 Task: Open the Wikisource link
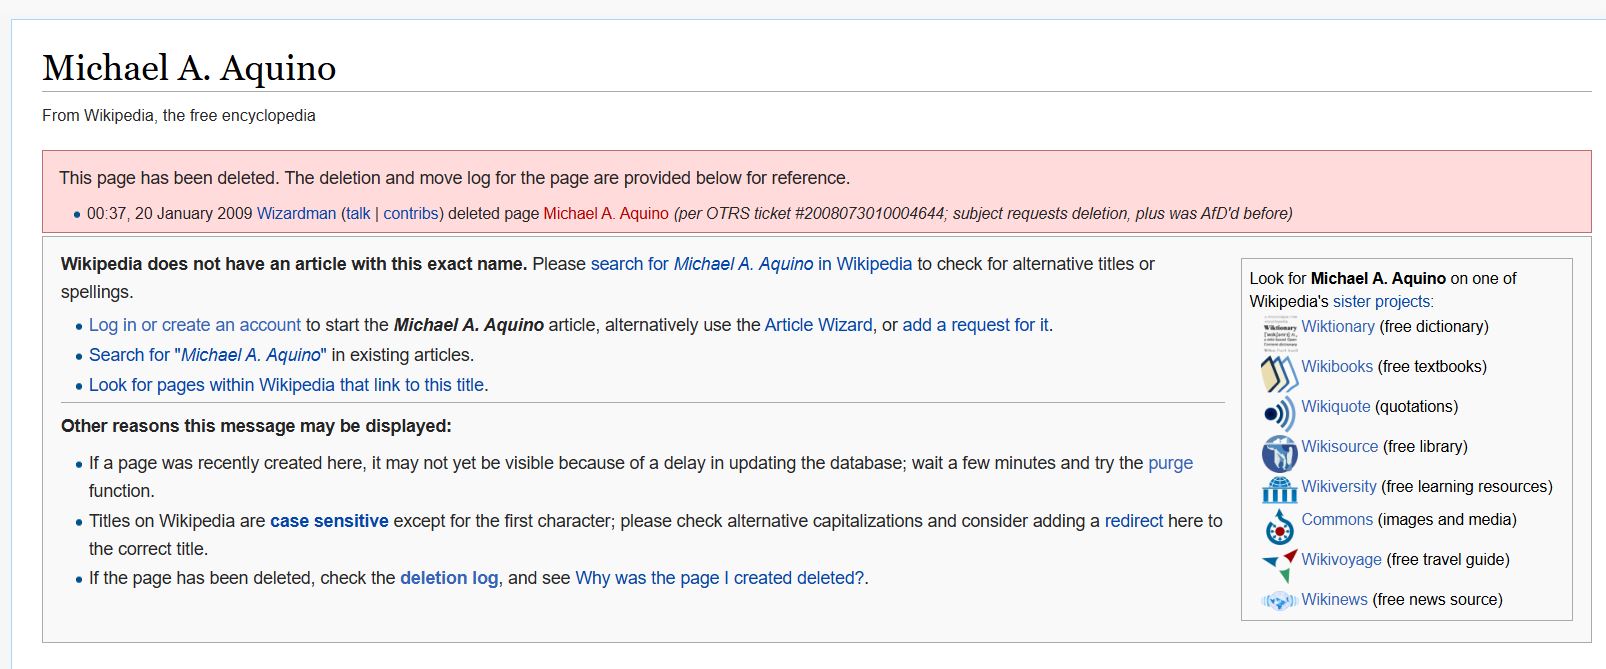(x=1339, y=446)
